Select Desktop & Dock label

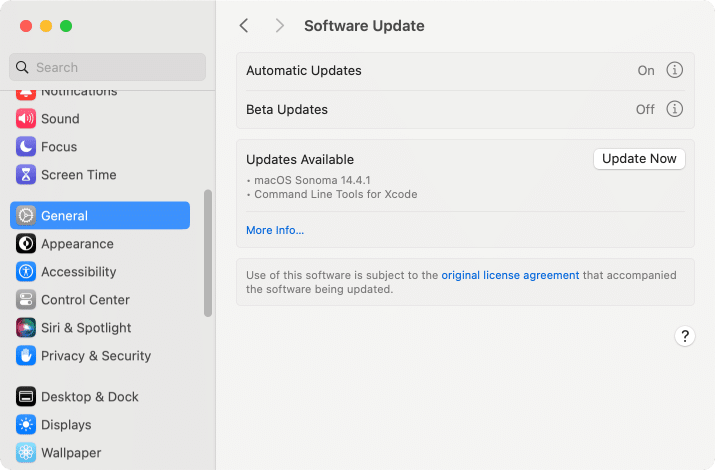click(x=89, y=397)
